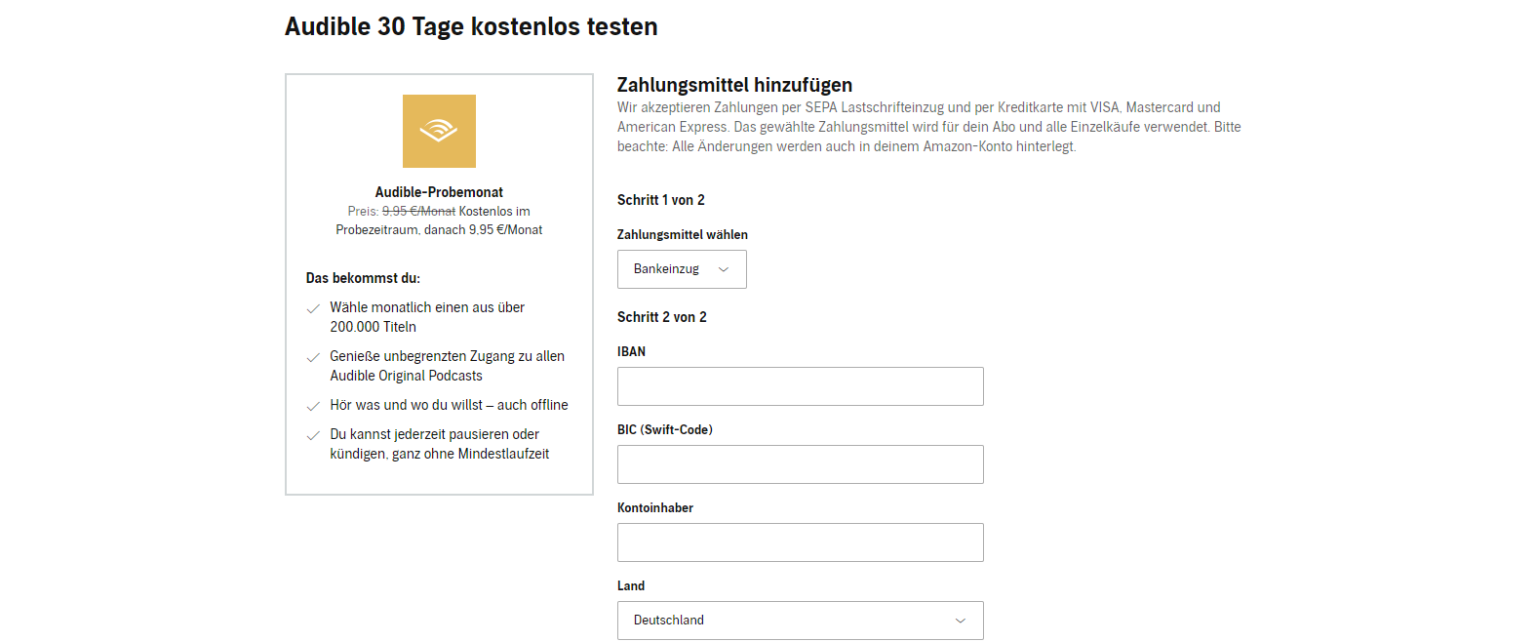Click the "Audible 30 Tage kostenlos testen" heading
1536x642 pixels.
coord(471,26)
